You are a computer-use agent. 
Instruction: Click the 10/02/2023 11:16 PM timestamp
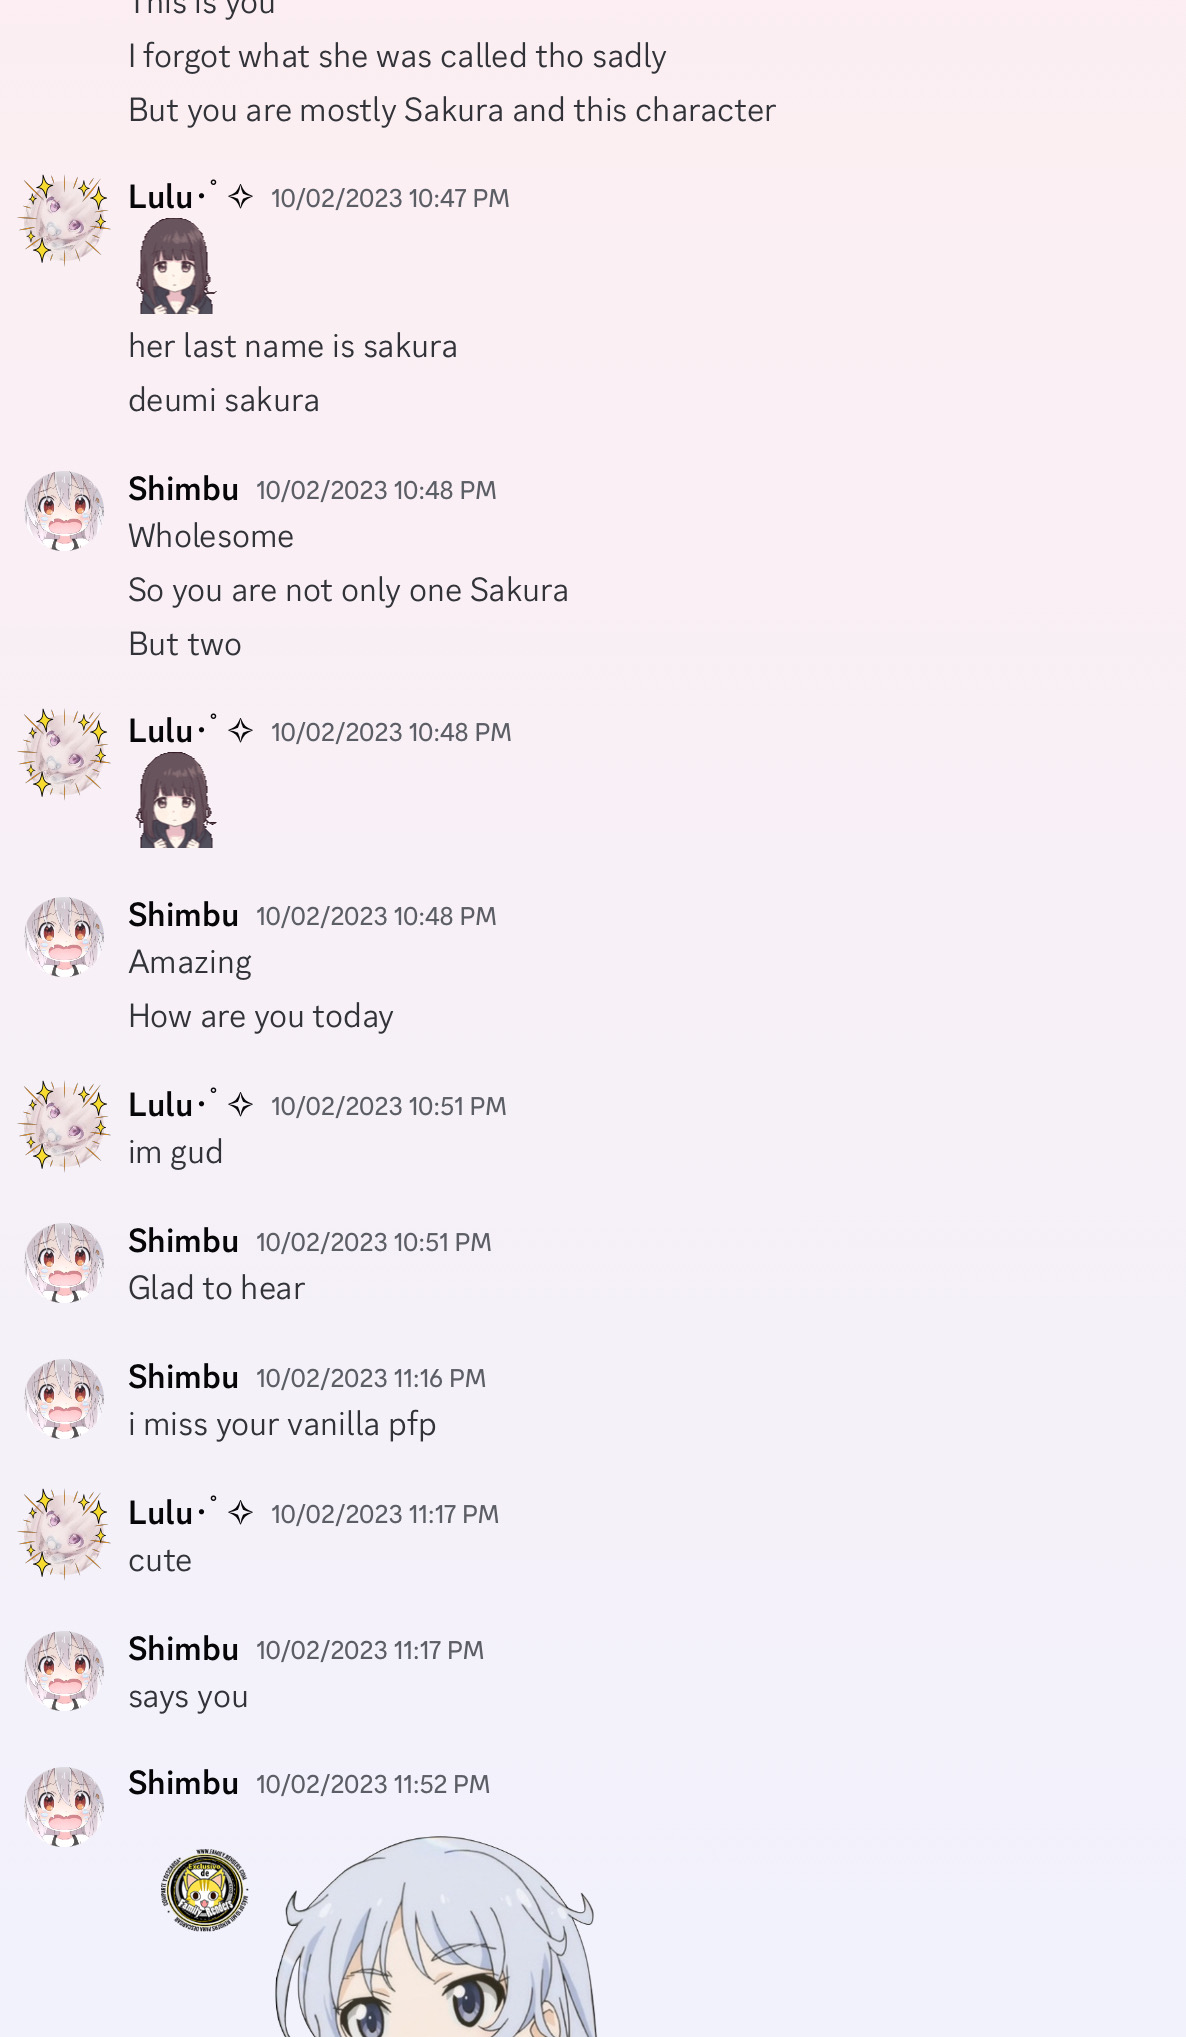[x=371, y=1378]
